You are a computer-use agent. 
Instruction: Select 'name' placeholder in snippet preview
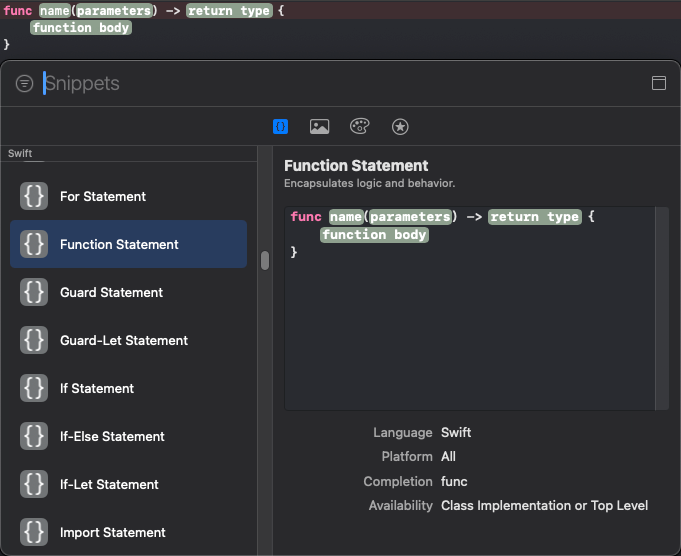[x=346, y=216]
